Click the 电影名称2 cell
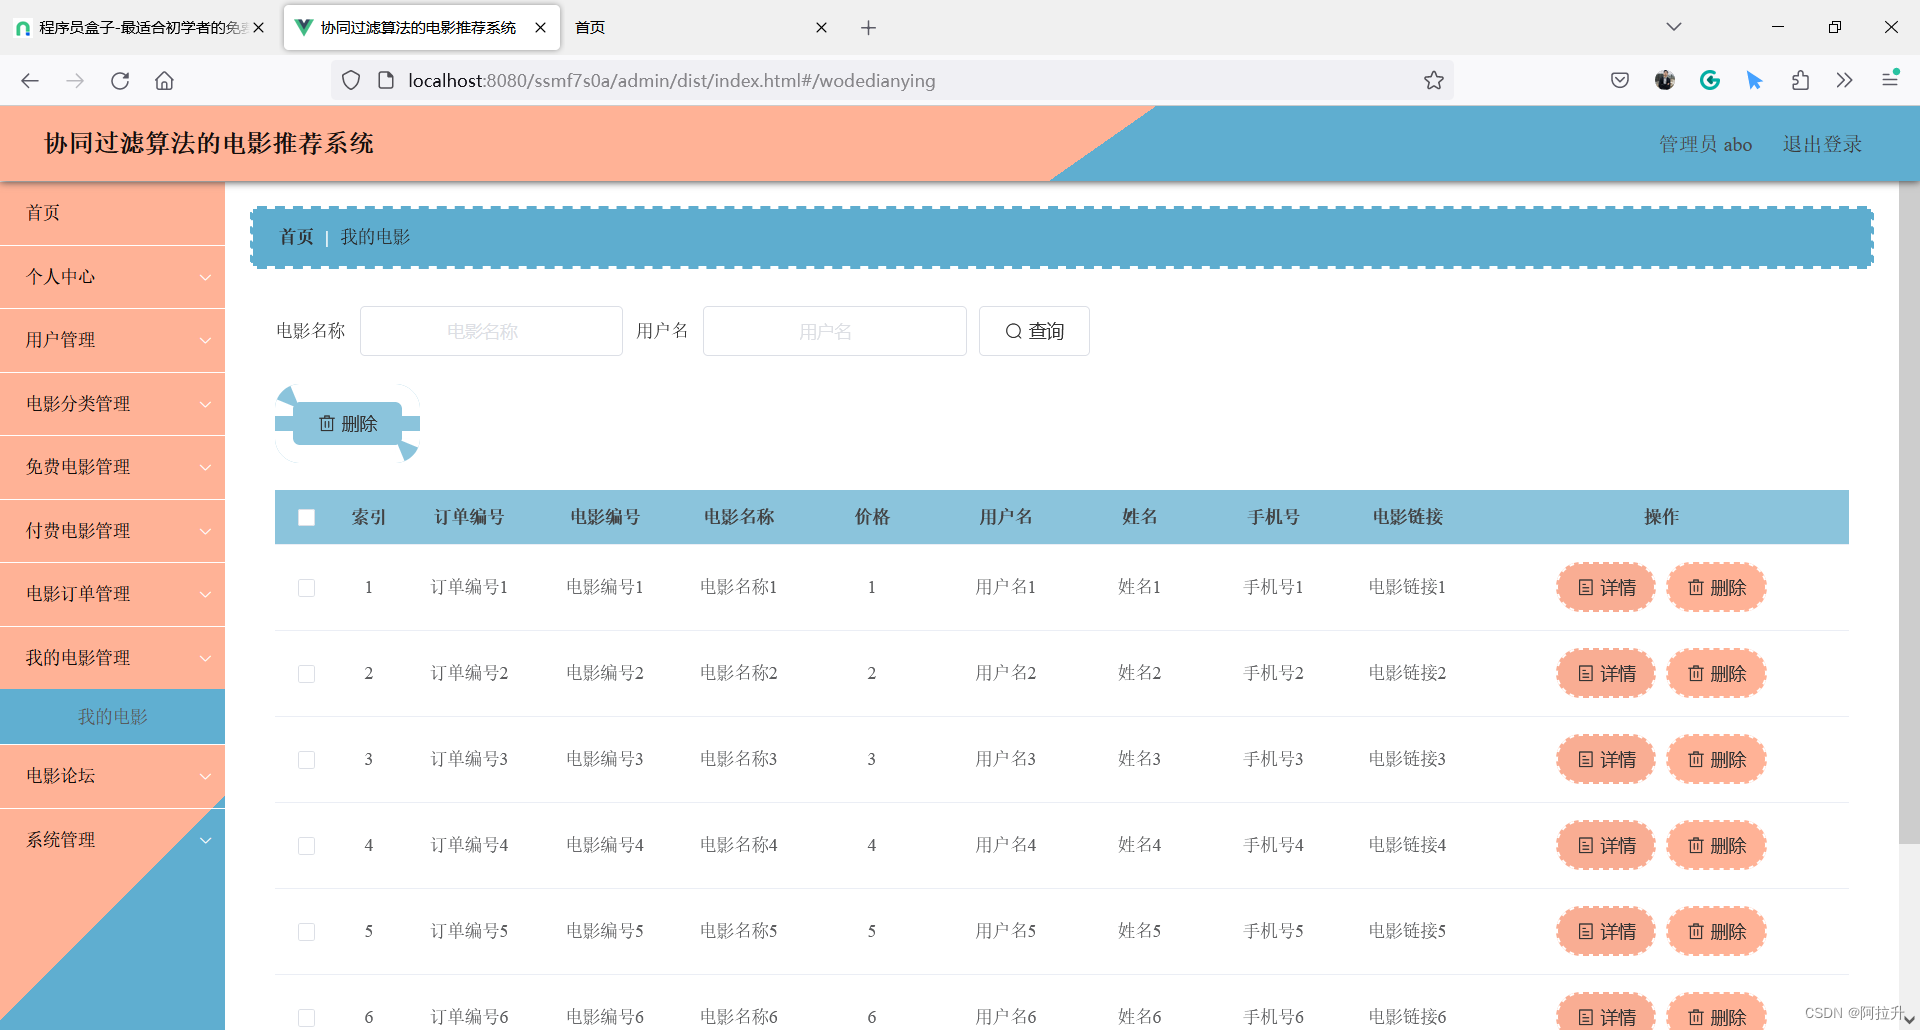Screen dimensions: 1920x1030 pyautogui.click(x=739, y=673)
